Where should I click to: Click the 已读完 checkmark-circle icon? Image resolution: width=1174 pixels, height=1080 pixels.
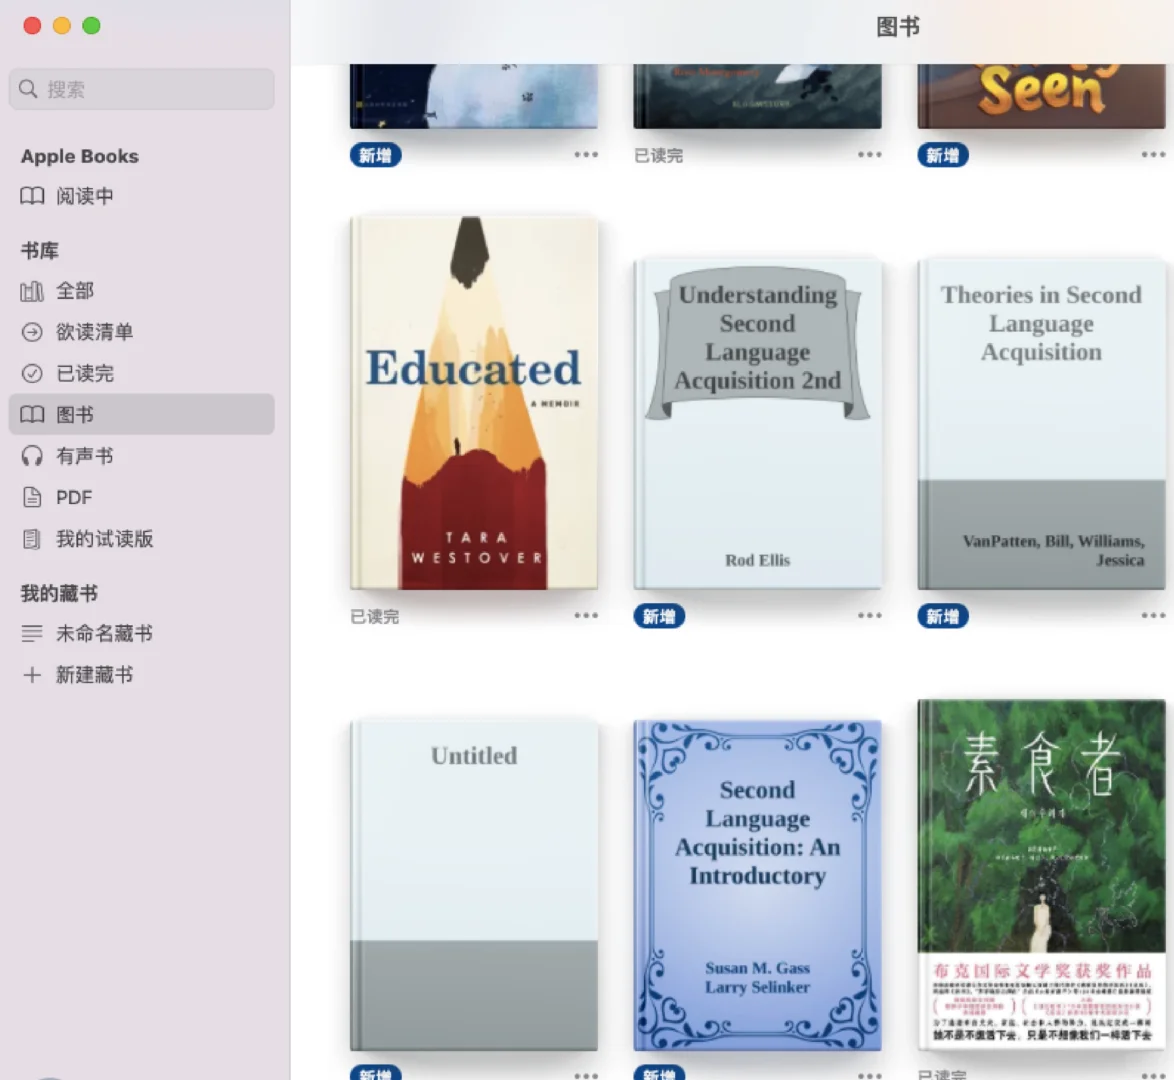tap(31, 373)
